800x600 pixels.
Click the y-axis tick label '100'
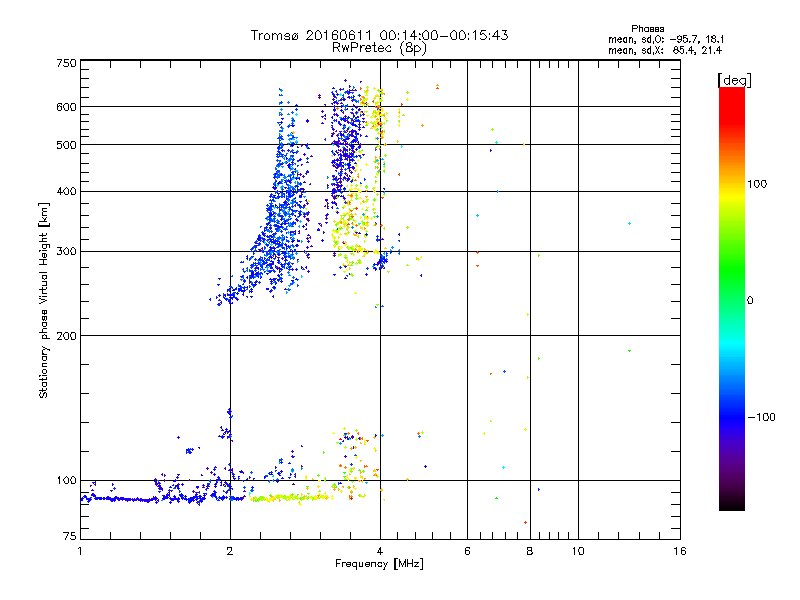(x=66, y=480)
